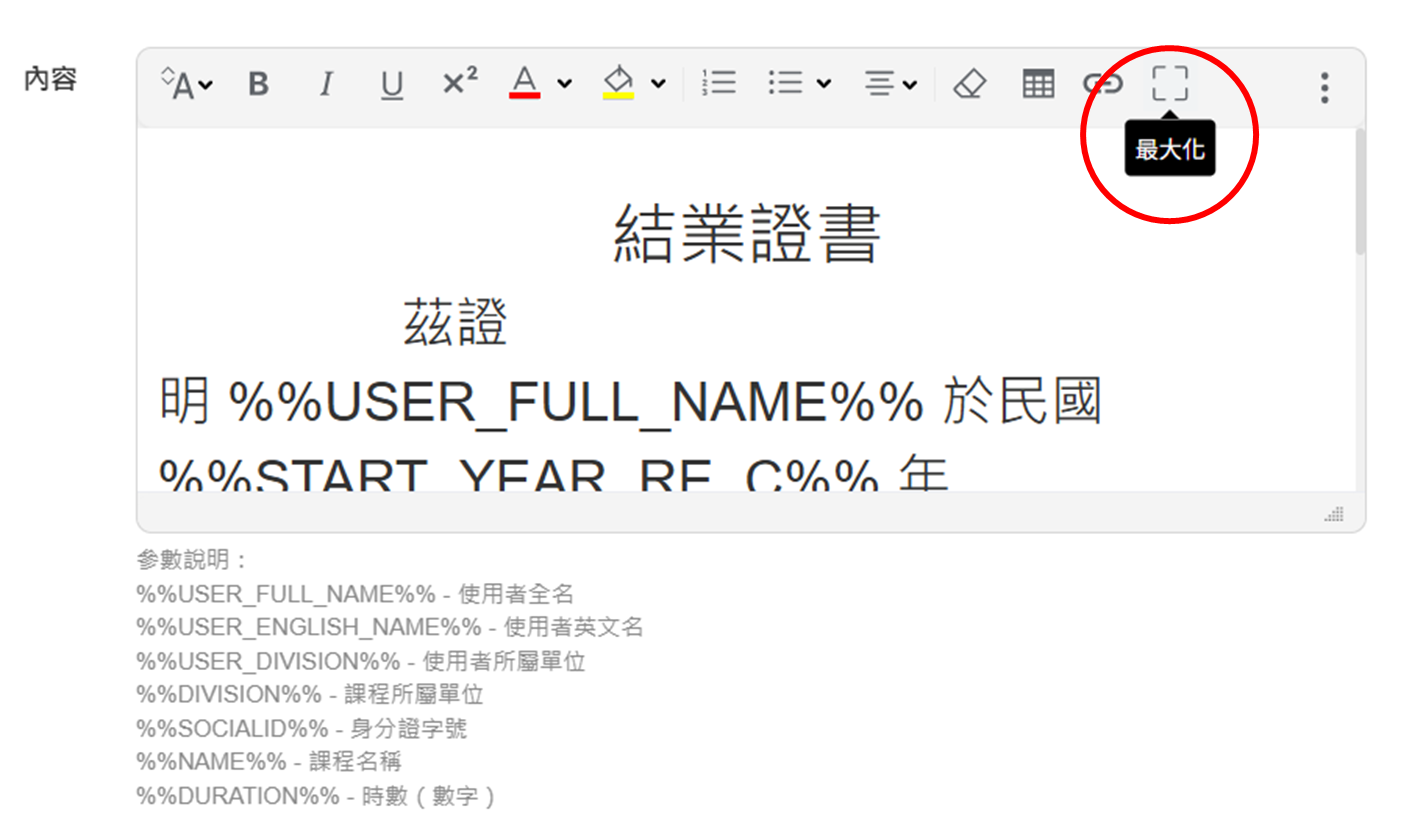Viewport: 1412px width, 815px height.
Task: Open the bullet list style dropdown arrow
Action: point(824,84)
